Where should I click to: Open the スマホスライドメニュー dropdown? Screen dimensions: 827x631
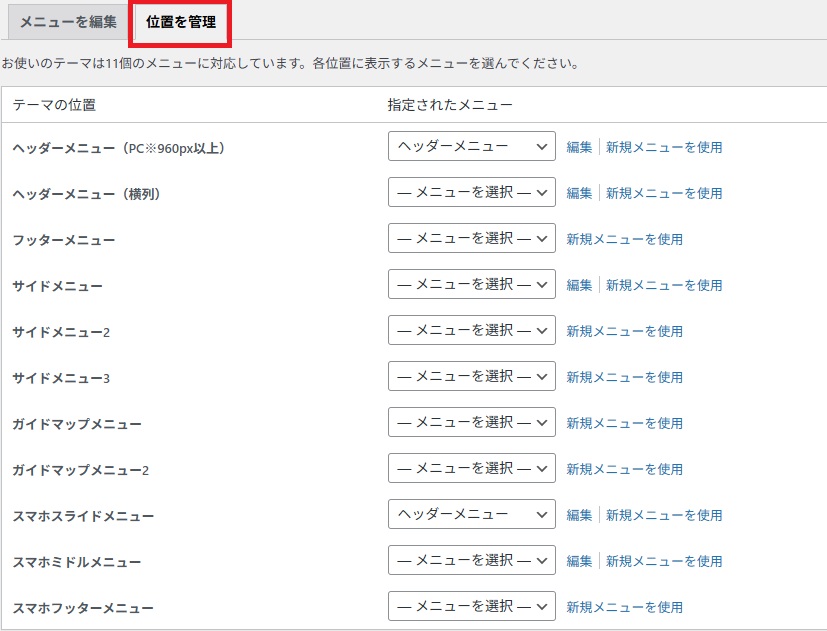(472, 514)
